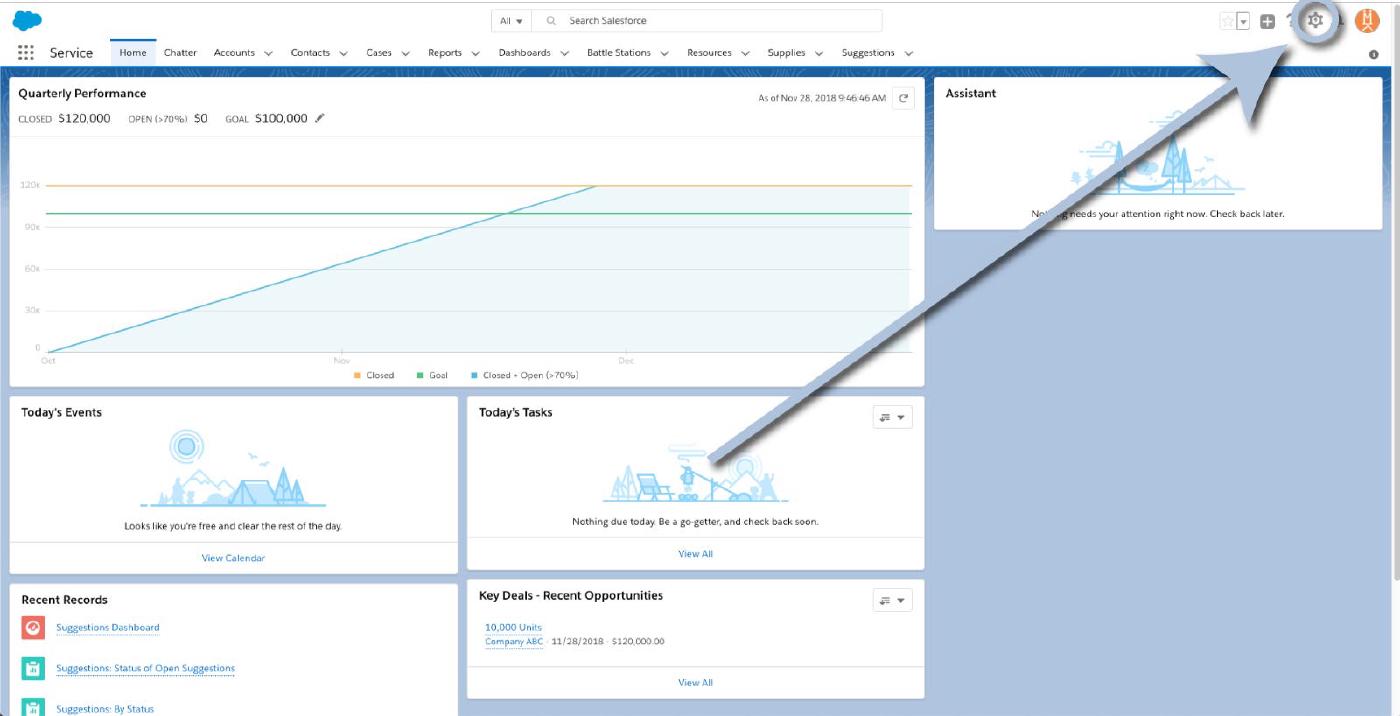The height and width of the screenshot is (716, 1400).
Task: Select the Home tab
Action: (133, 53)
